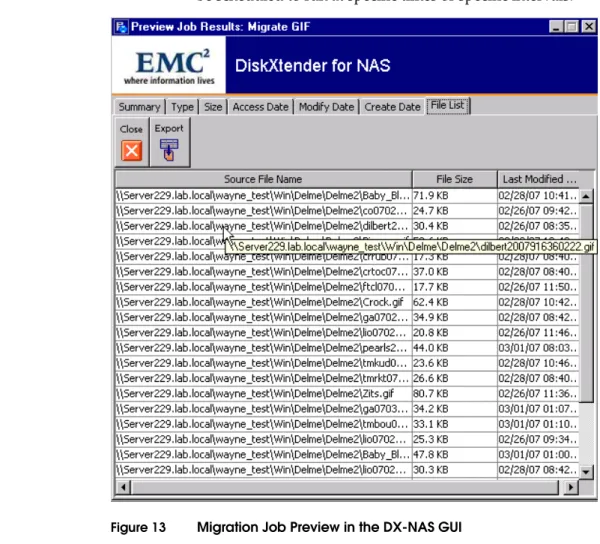Click the 26.6 KB file size cell
The height and width of the screenshot is (544, 600).
coord(455,378)
